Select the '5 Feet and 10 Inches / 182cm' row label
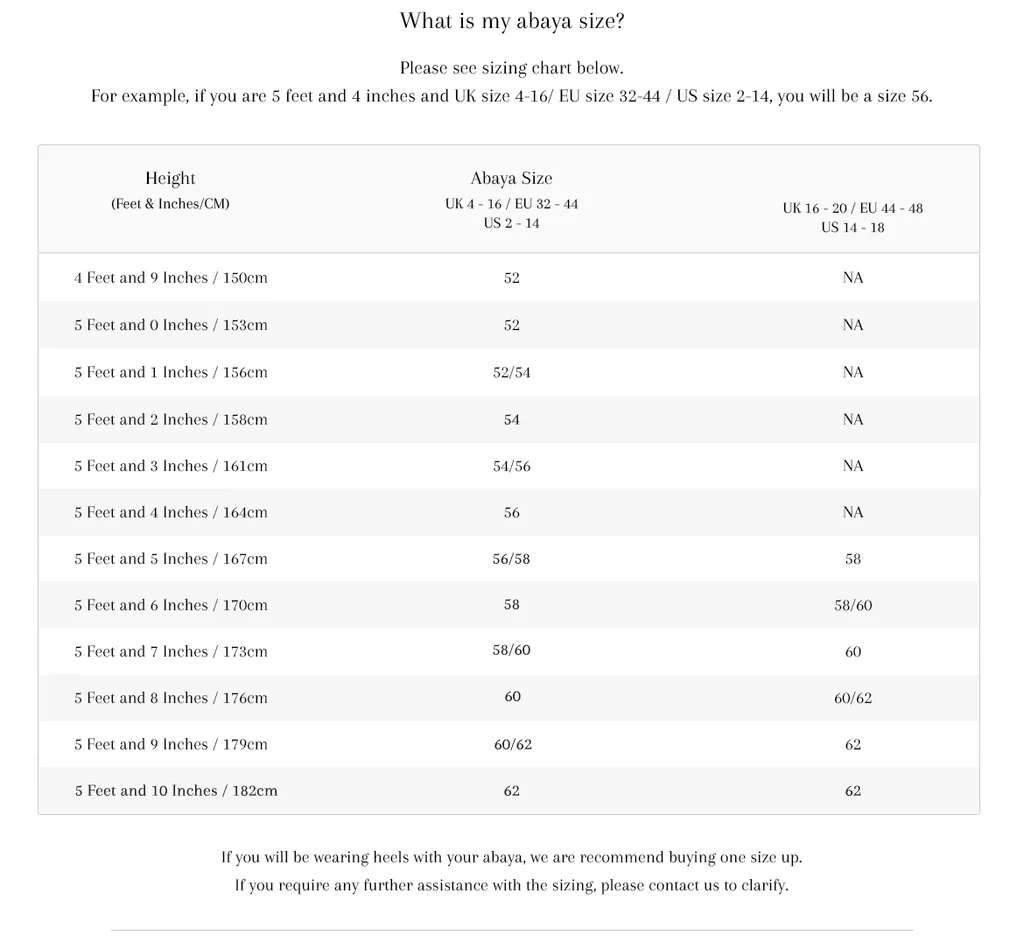The height and width of the screenshot is (942, 1024). (176, 790)
